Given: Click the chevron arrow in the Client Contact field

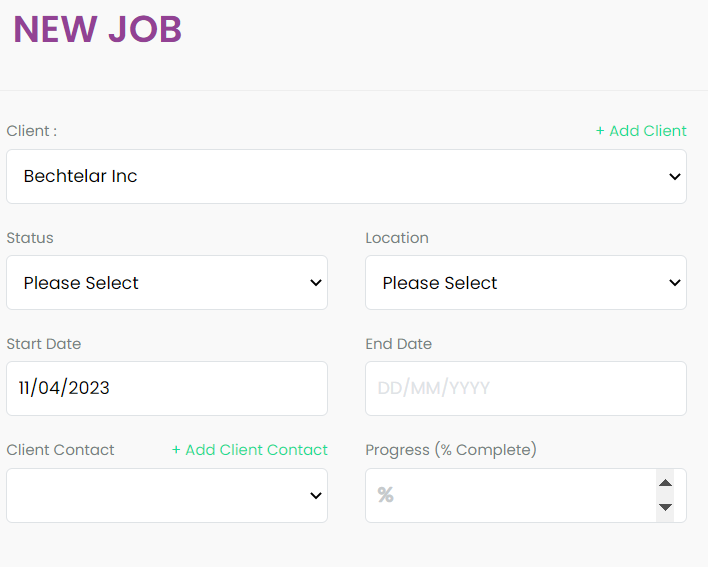Looking at the screenshot, I should tap(316, 495).
